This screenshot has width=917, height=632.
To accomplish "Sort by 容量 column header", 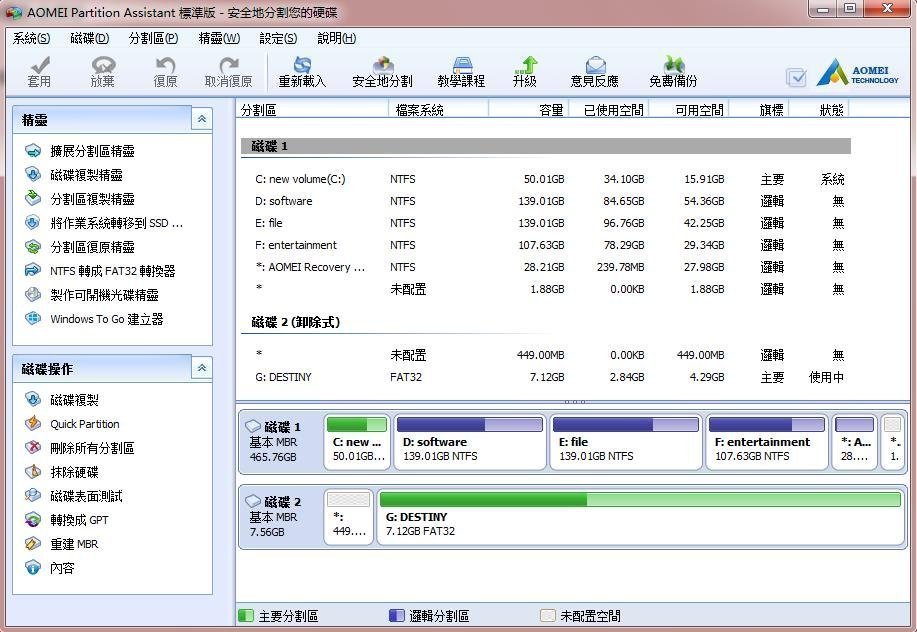I will pyautogui.click(x=529, y=109).
